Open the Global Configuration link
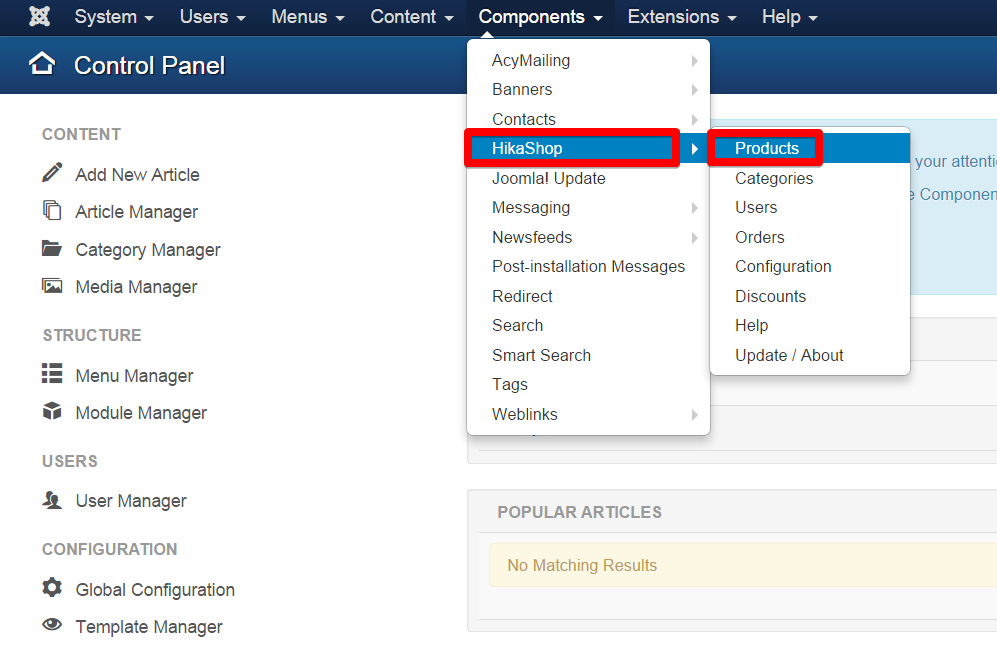This screenshot has width=997, height=647. [x=155, y=590]
